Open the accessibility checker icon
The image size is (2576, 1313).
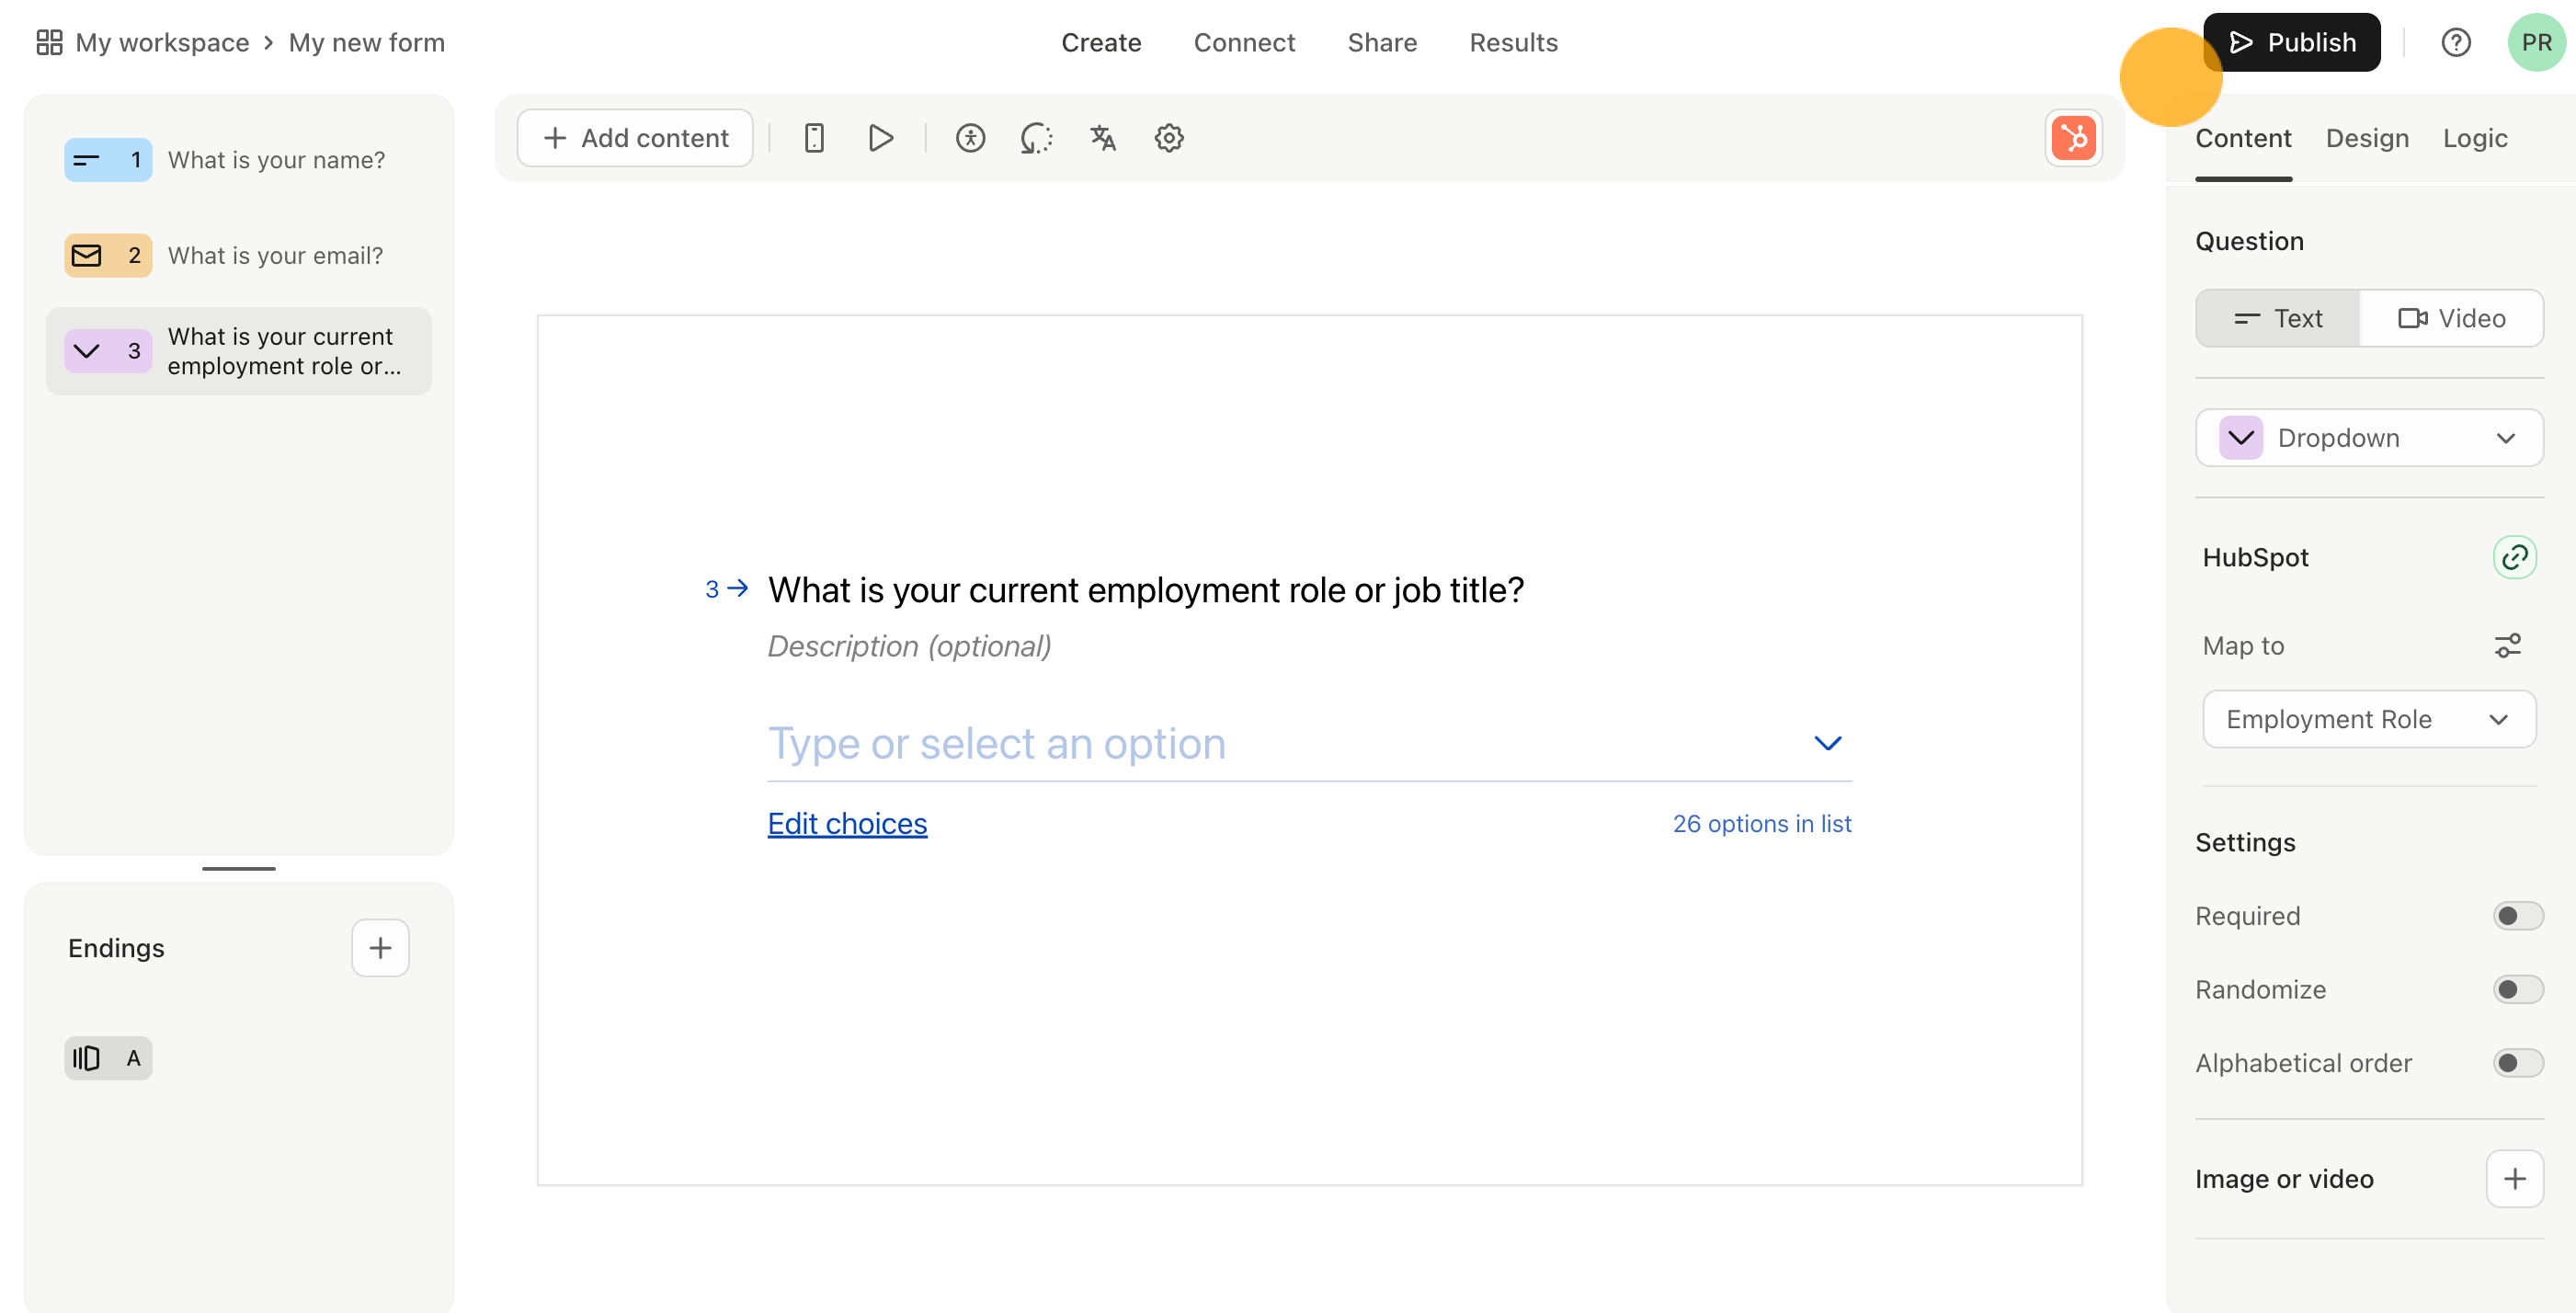tap(970, 138)
